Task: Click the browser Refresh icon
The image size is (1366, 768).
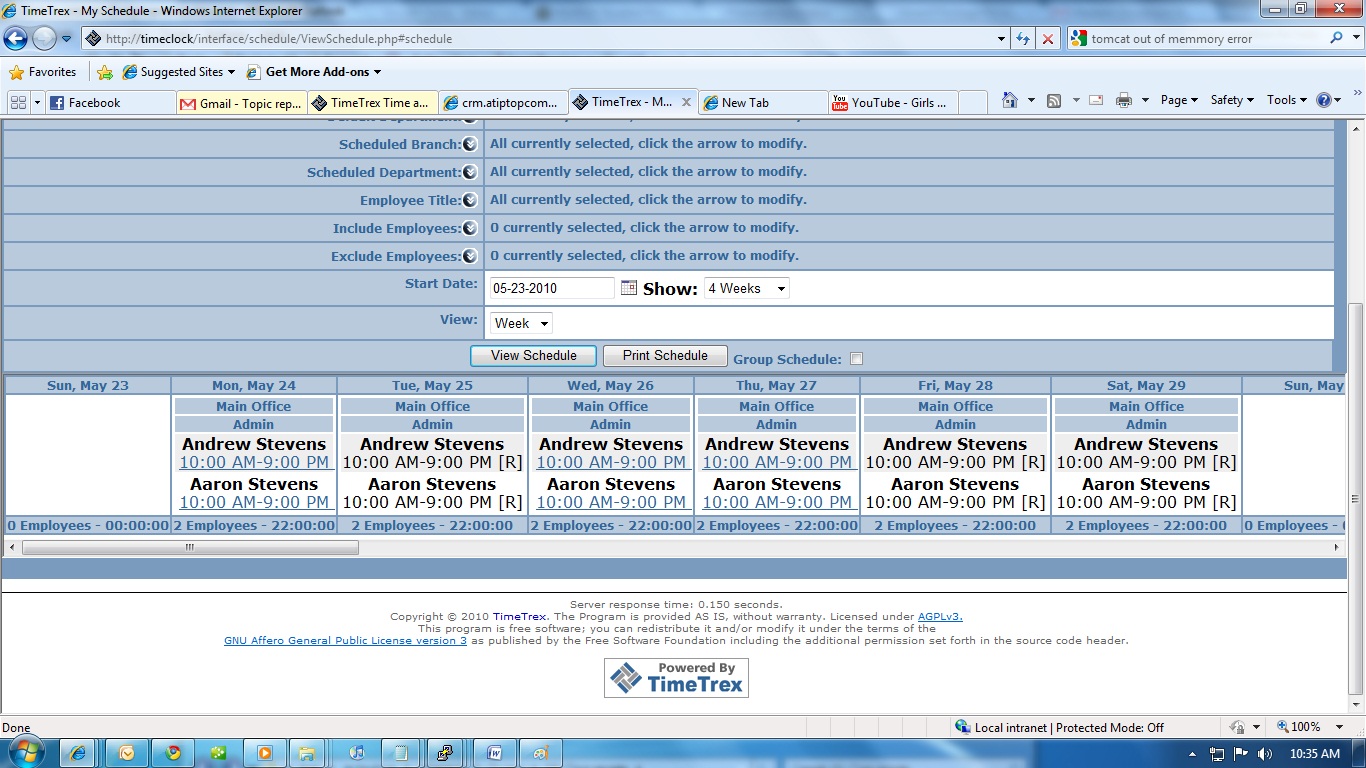Action: (x=1022, y=39)
